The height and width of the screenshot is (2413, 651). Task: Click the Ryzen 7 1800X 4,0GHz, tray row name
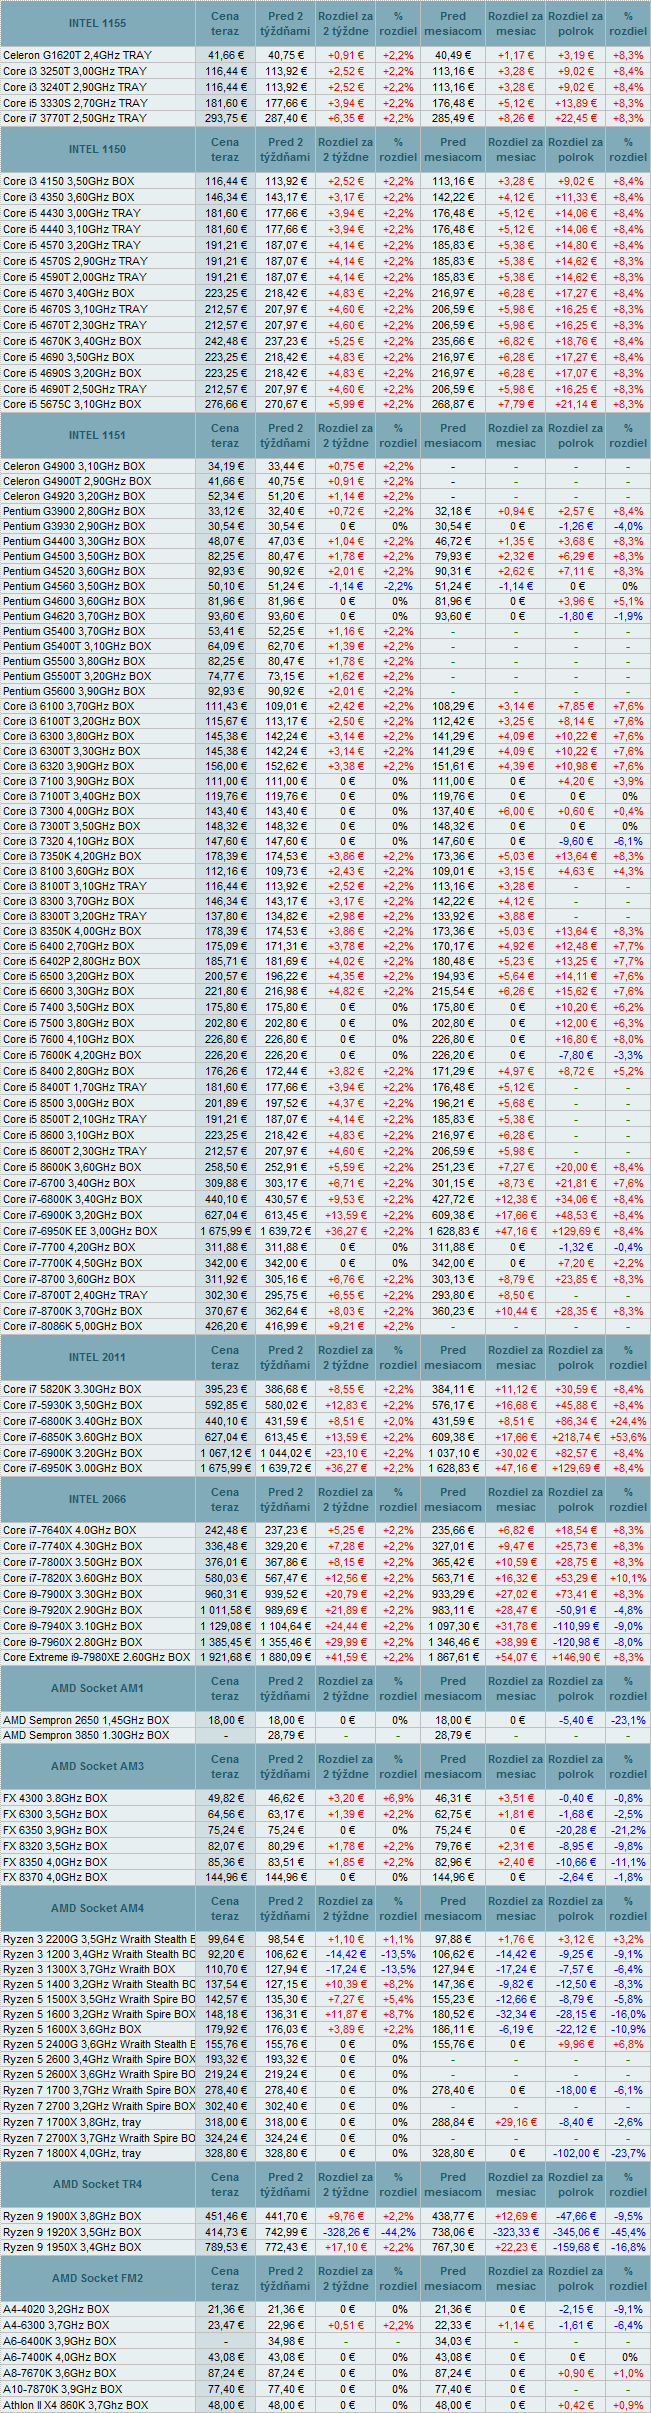(x=72, y=2153)
